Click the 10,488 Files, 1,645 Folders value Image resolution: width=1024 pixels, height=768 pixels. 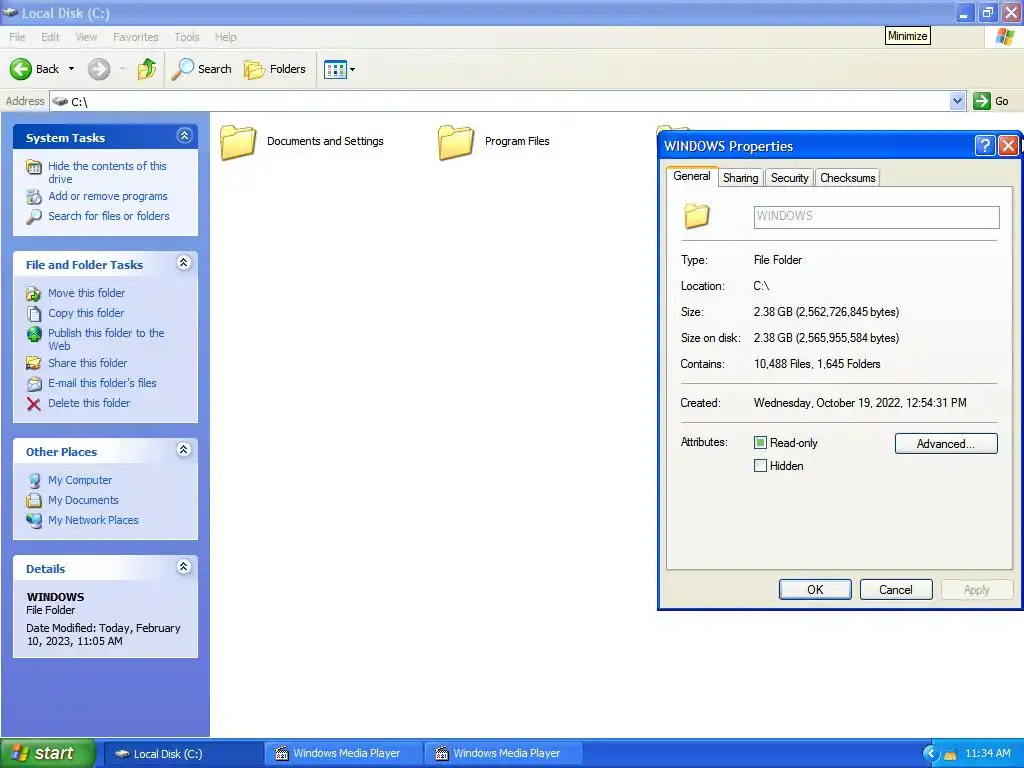coord(817,364)
